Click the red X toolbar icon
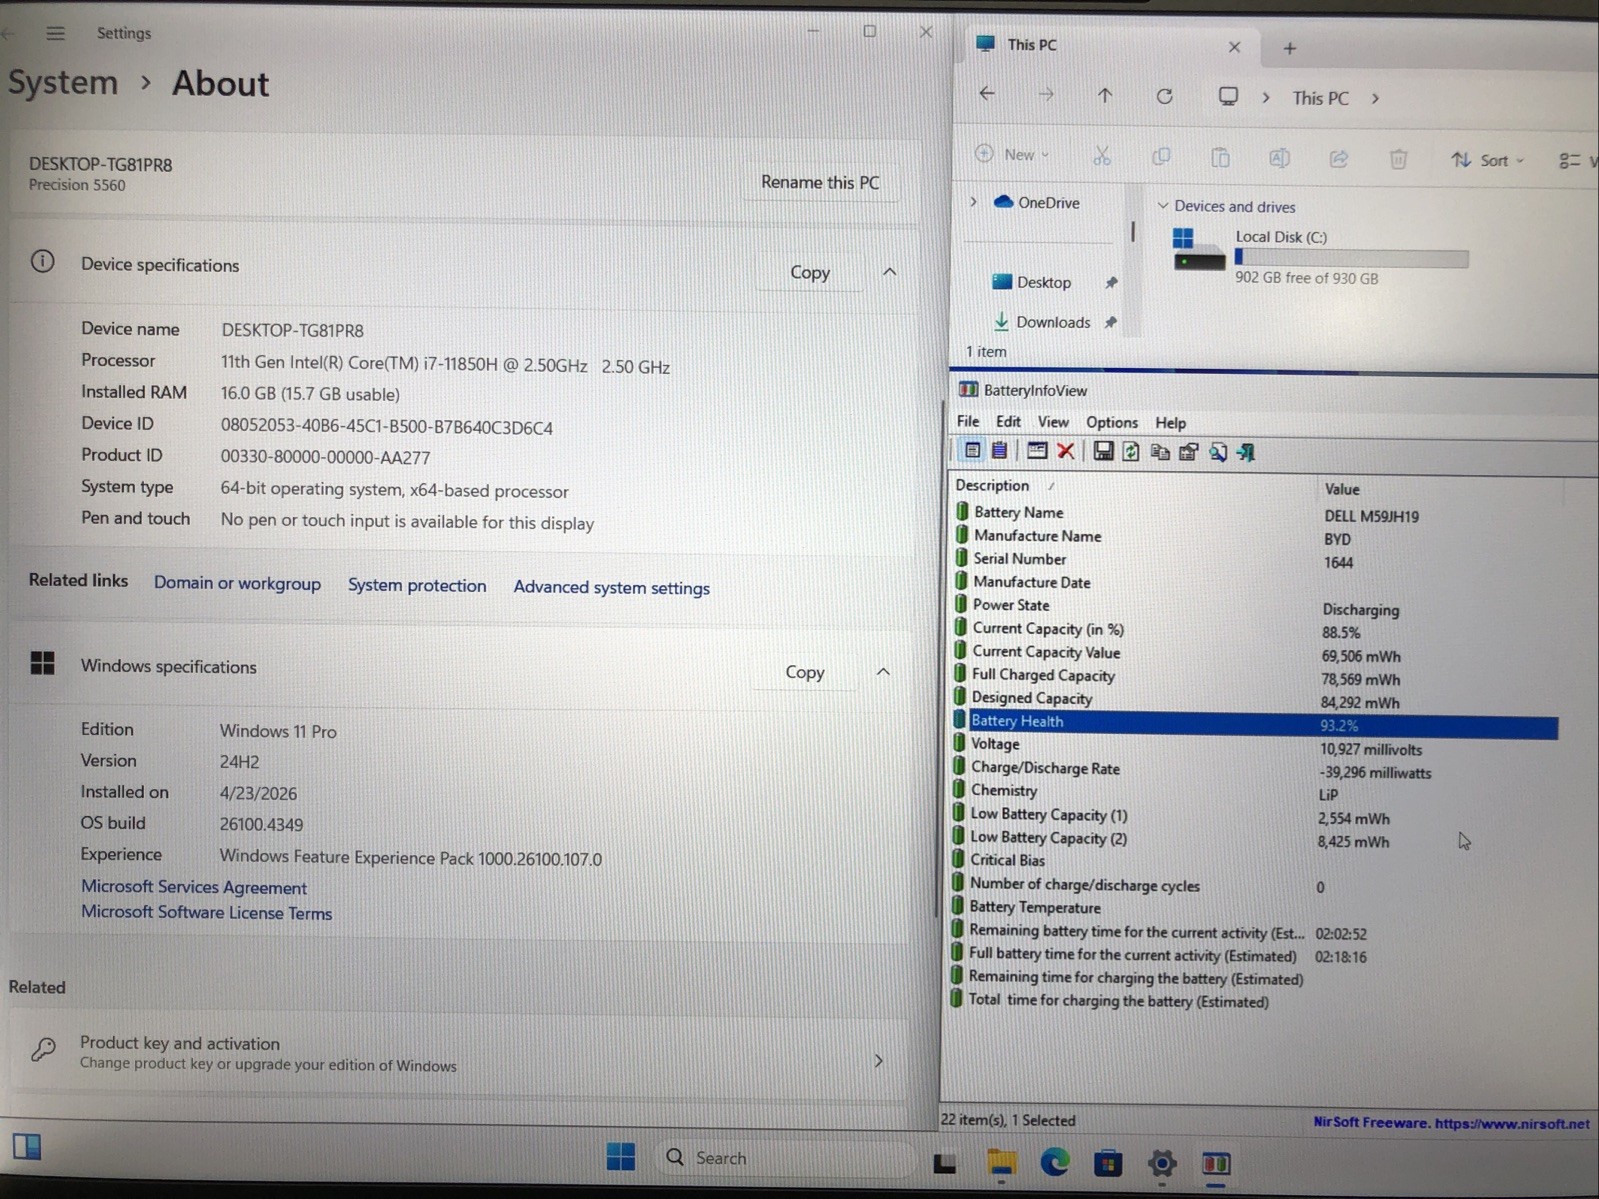 pyautogui.click(x=1066, y=452)
